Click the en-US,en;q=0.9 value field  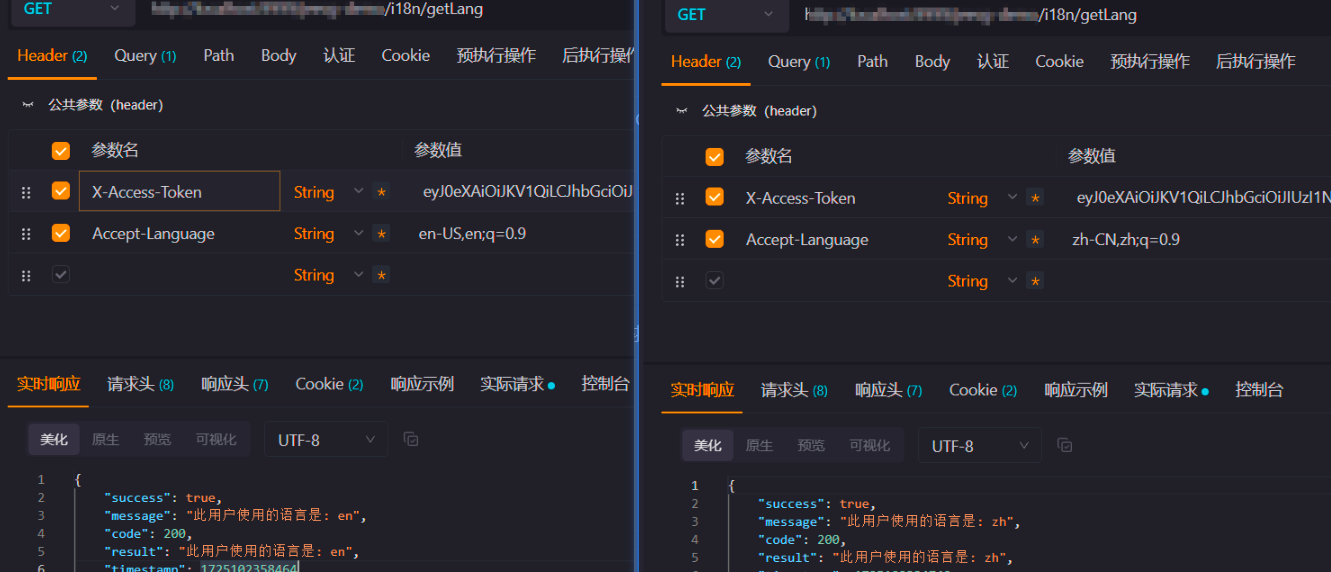tap(472, 234)
